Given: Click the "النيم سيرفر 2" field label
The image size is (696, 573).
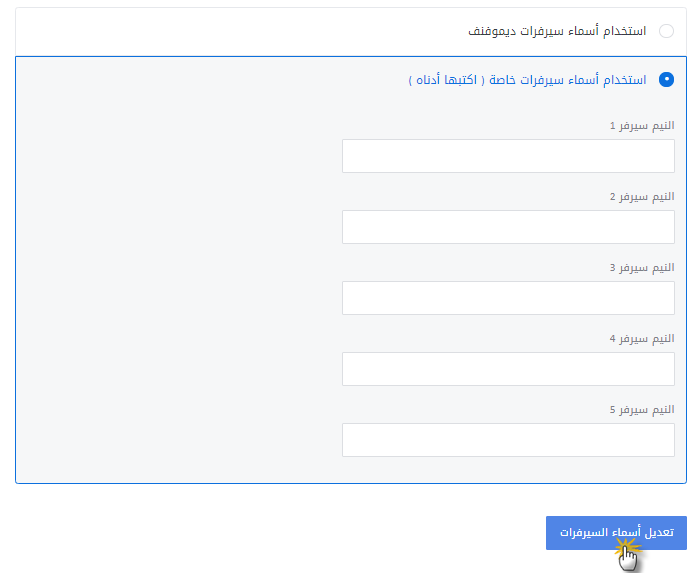Looking at the screenshot, I should 642,197.
